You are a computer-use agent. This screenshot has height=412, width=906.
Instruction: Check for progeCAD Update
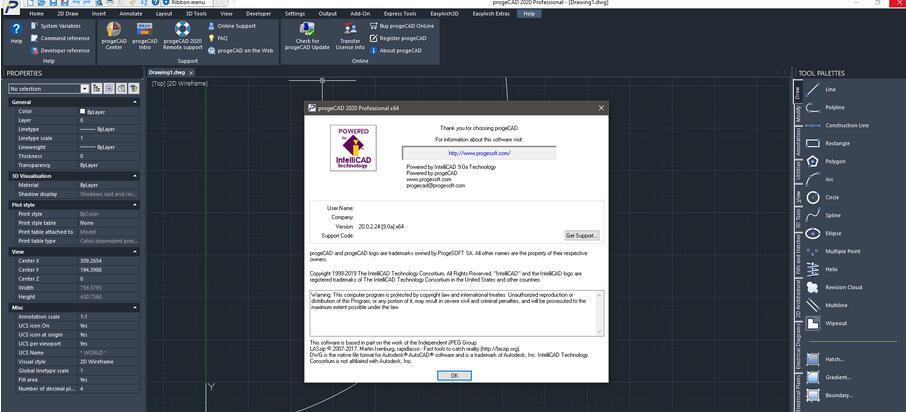point(307,36)
